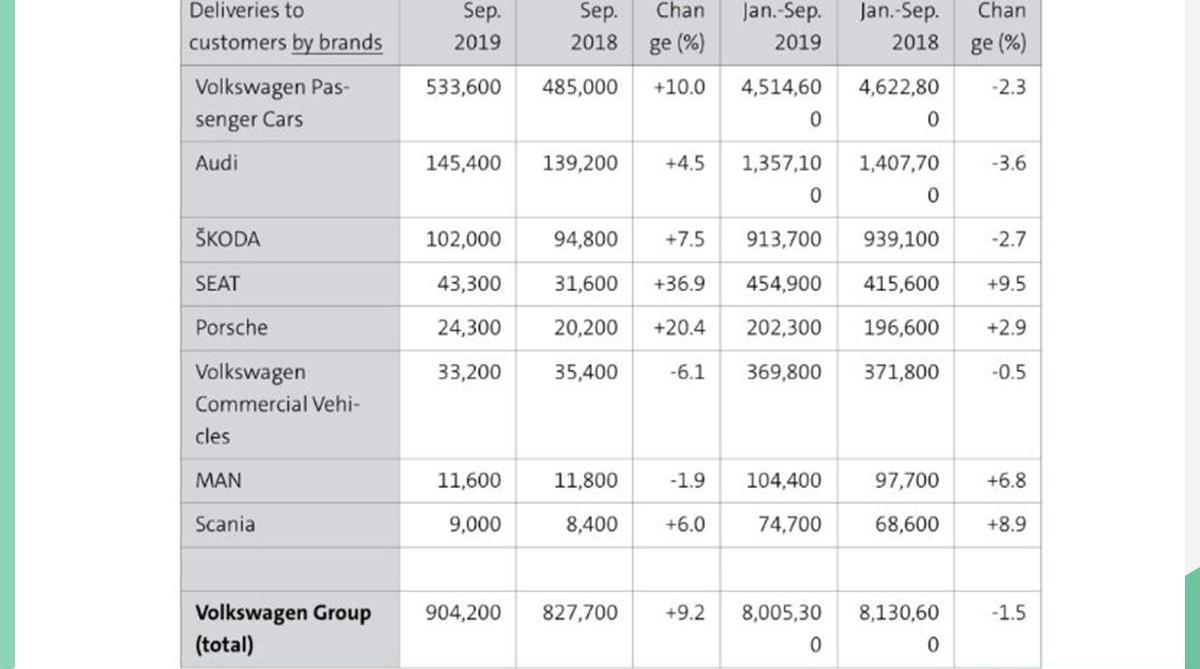Select the Volkswagen Group (total) cell
1200x669 pixels.
(x=283, y=628)
